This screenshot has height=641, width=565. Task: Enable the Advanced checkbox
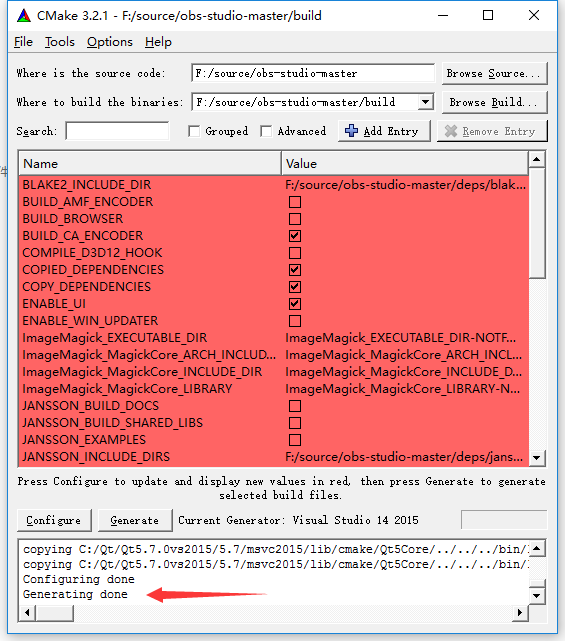(266, 131)
